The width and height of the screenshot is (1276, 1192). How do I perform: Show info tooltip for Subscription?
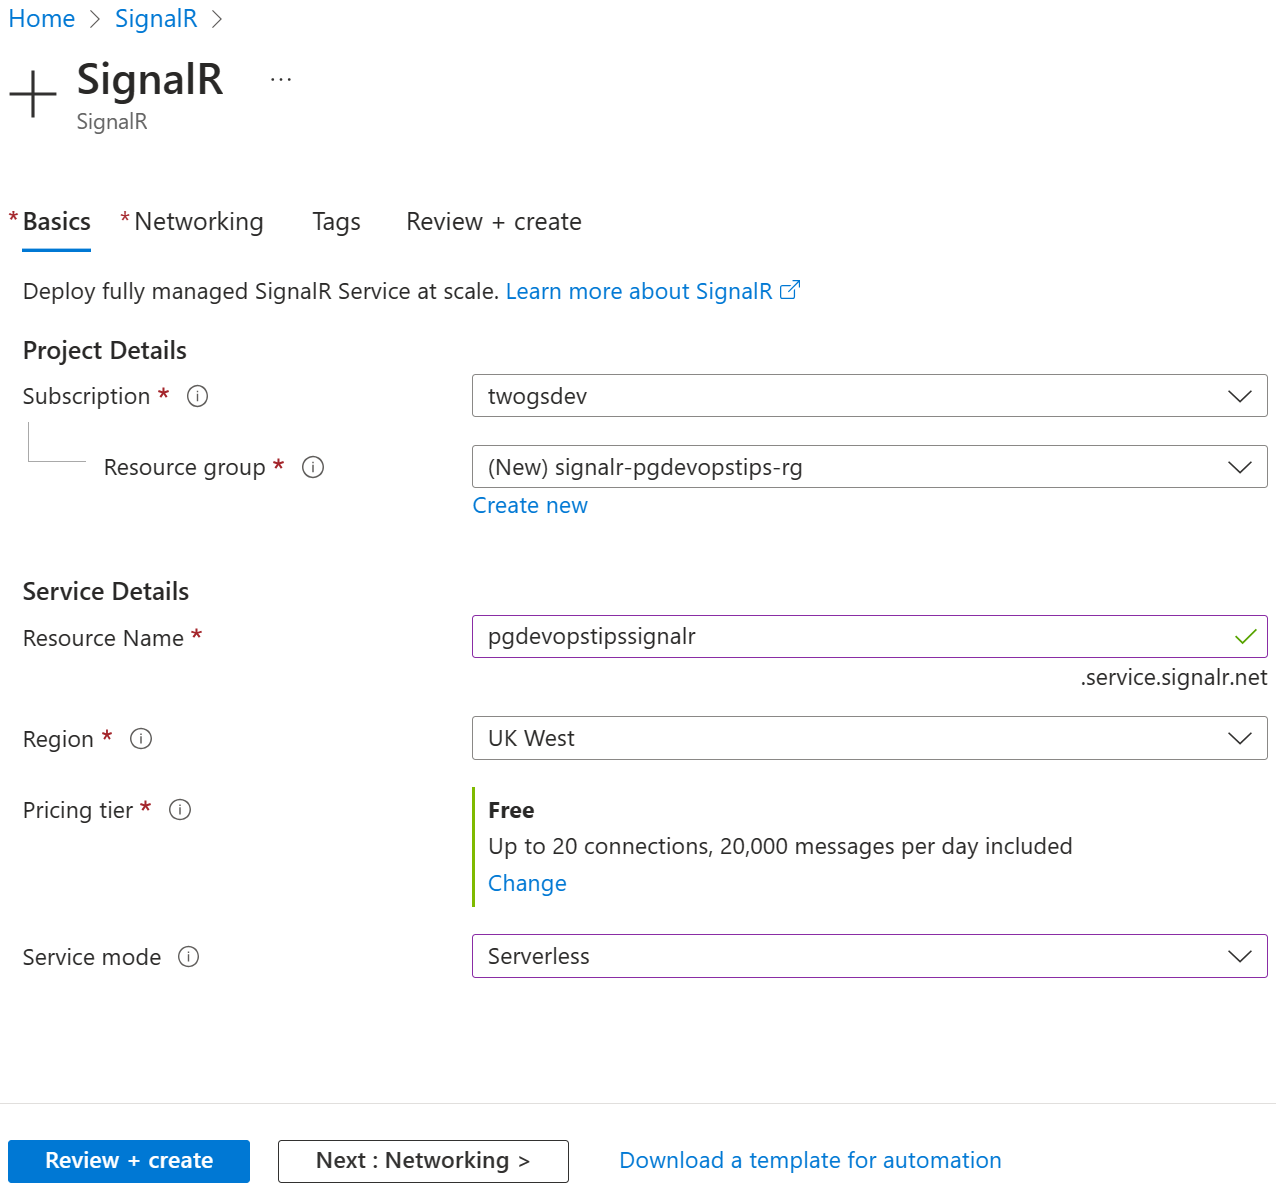coord(198,396)
